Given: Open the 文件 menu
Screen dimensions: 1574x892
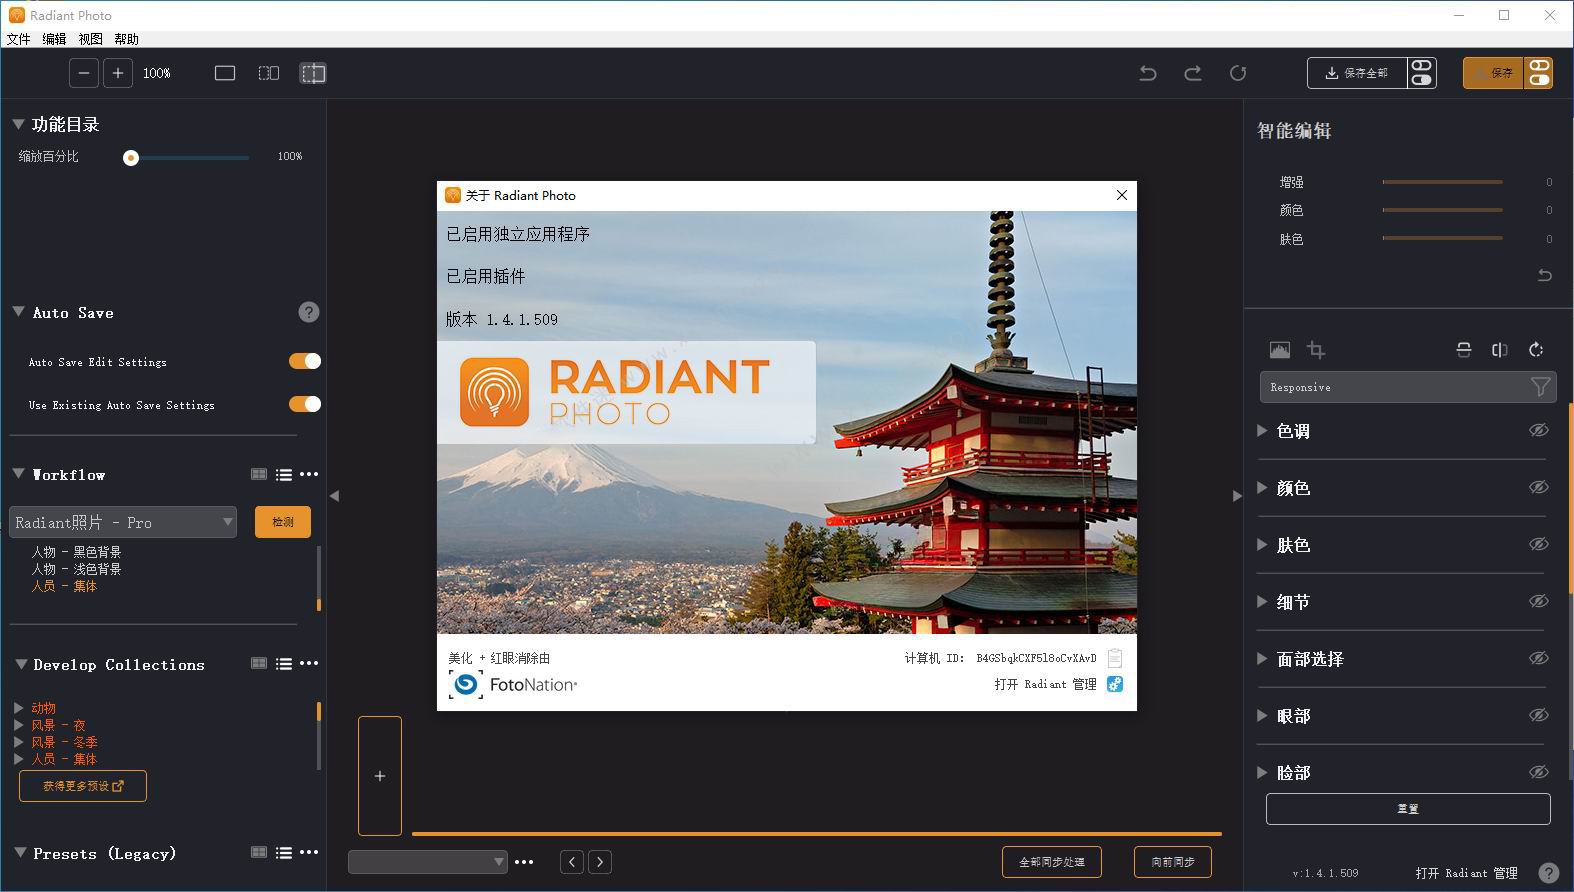Looking at the screenshot, I should [18, 39].
